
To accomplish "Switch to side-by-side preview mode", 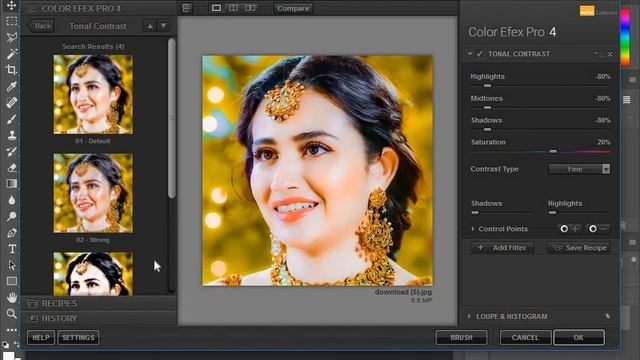I will (x=250, y=8).
